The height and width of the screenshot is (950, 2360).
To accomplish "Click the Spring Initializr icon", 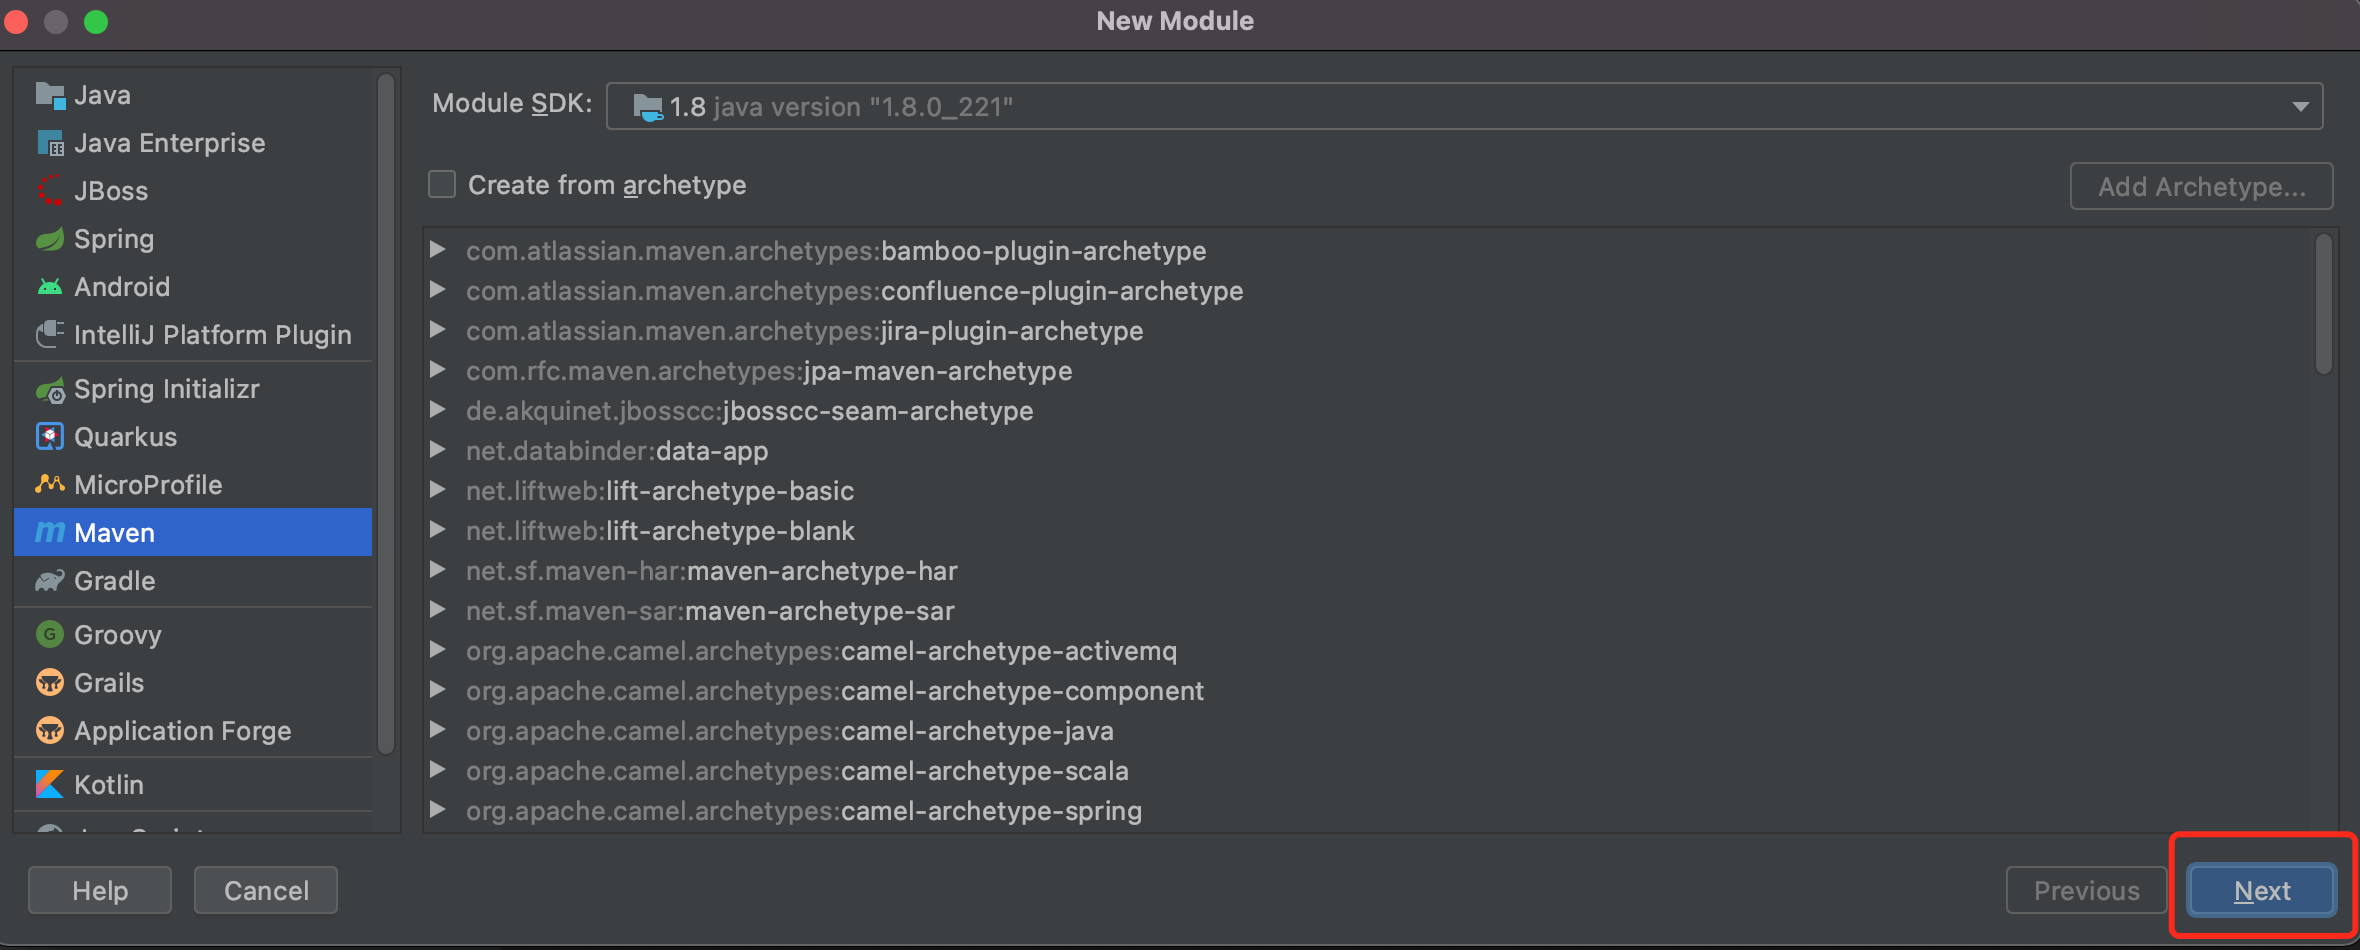I will click(x=49, y=390).
